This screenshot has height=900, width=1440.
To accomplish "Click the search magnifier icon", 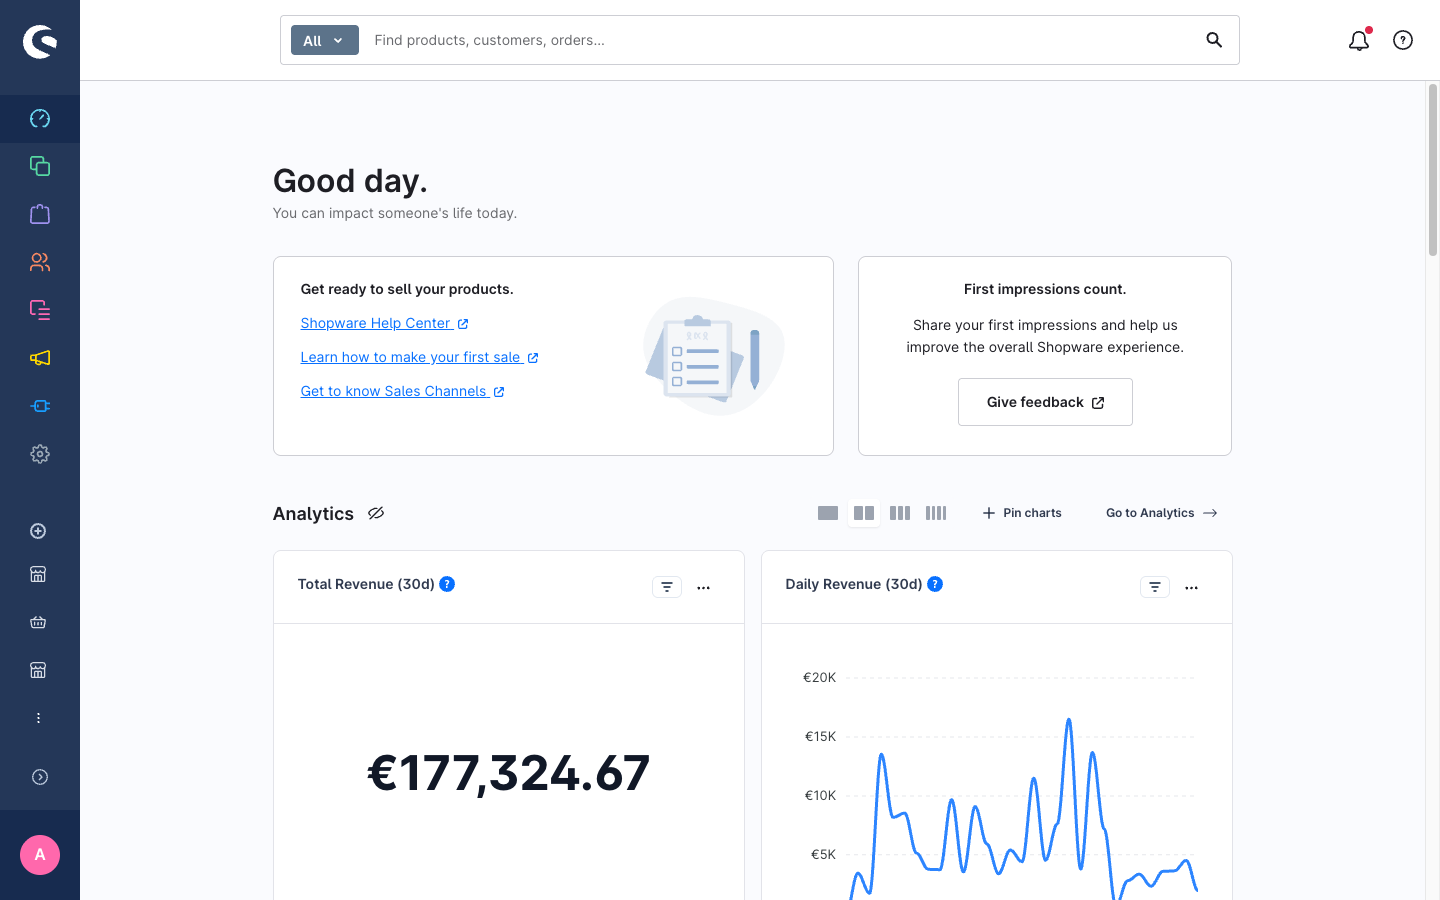I will coord(1214,40).
